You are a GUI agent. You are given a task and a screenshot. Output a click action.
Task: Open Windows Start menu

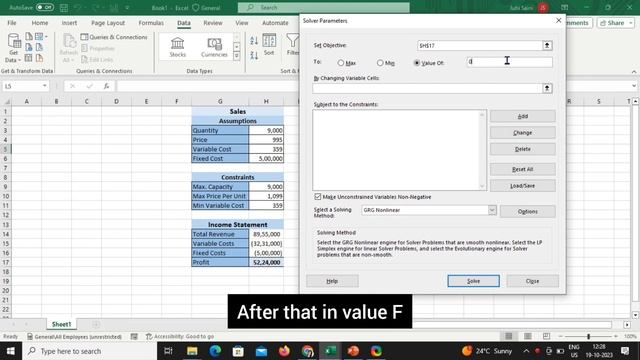[x=11, y=351]
